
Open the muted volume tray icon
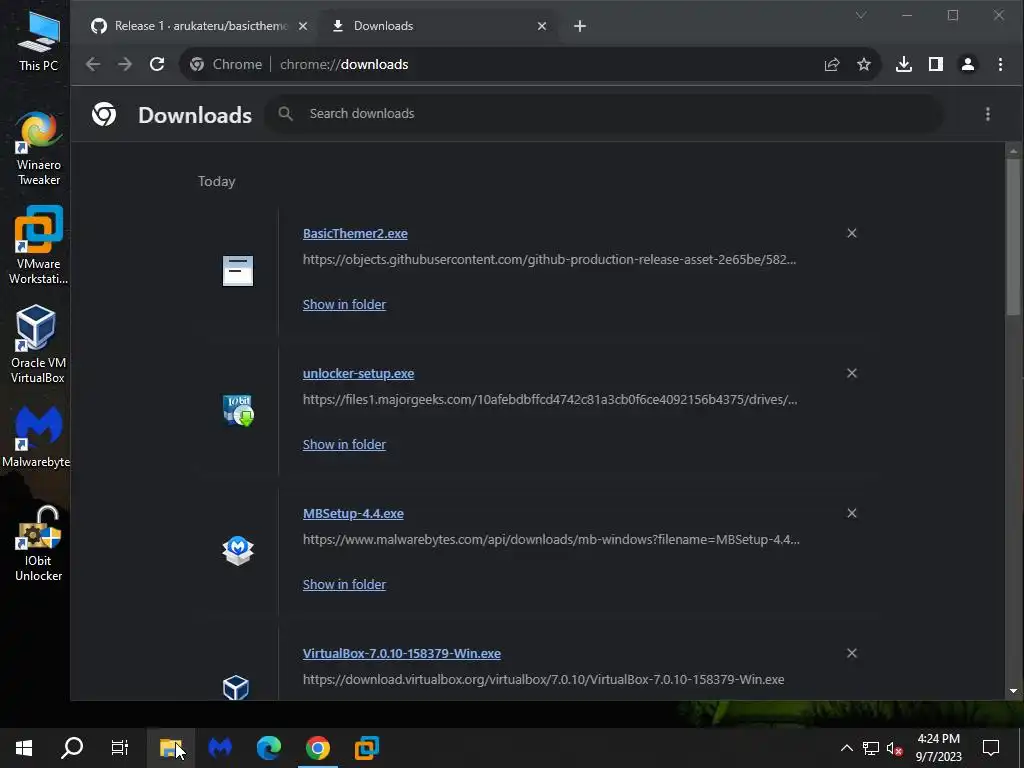[895, 748]
